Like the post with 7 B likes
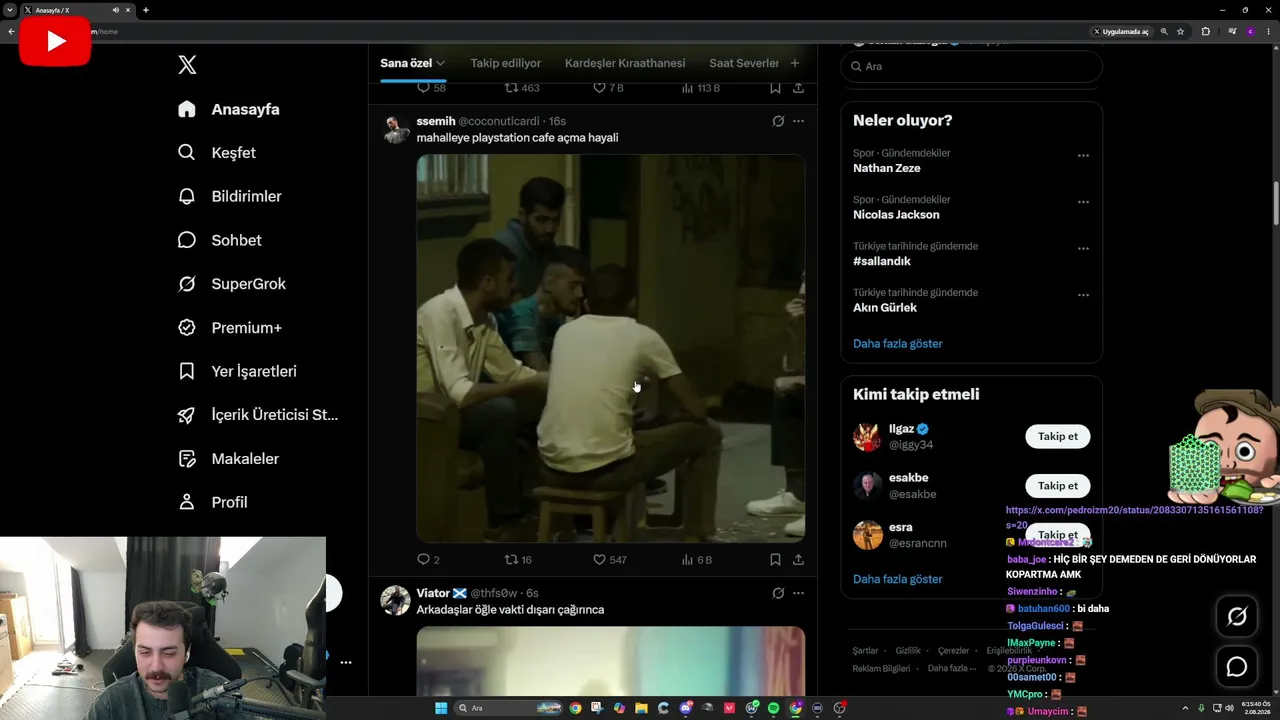Image resolution: width=1280 pixels, height=720 pixels. coord(608,88)
